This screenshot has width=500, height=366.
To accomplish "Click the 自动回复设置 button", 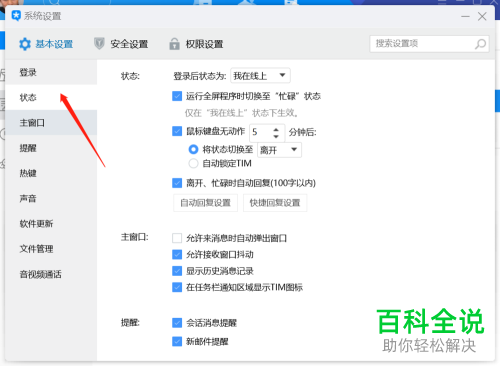I will click(x=206, y=203).
